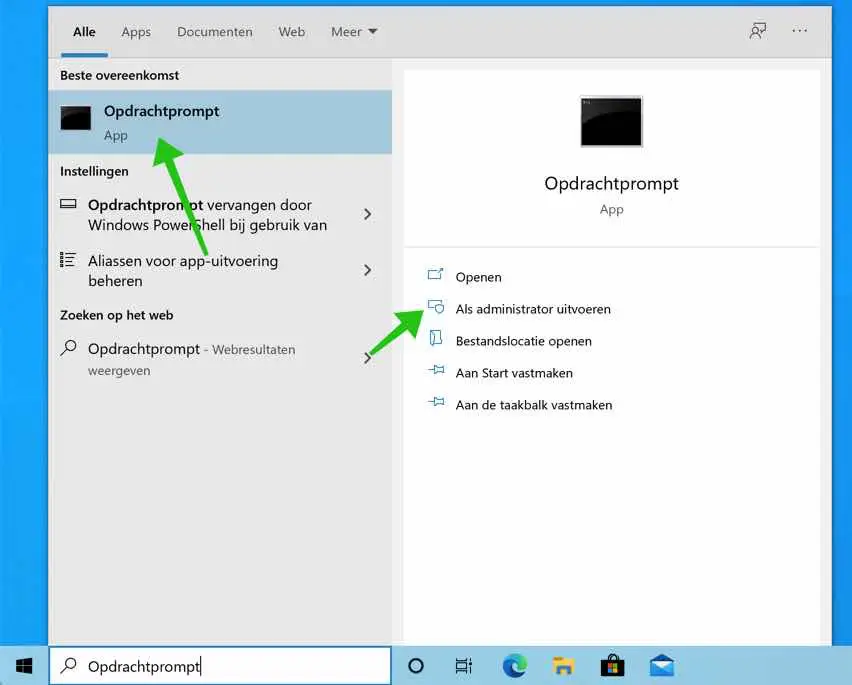
Task: Open Microsoft Store from the taskbar
Action: coord(612,665)
